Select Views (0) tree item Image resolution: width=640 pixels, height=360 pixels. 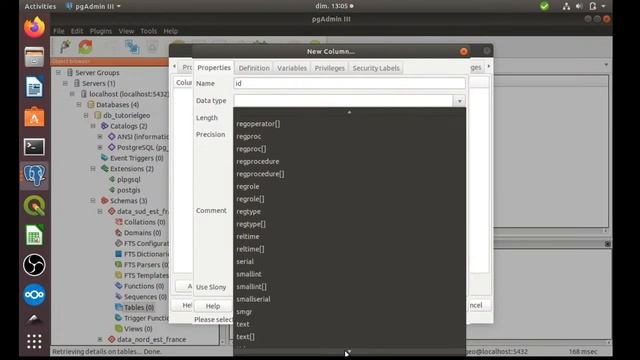(x=138, y=329)
